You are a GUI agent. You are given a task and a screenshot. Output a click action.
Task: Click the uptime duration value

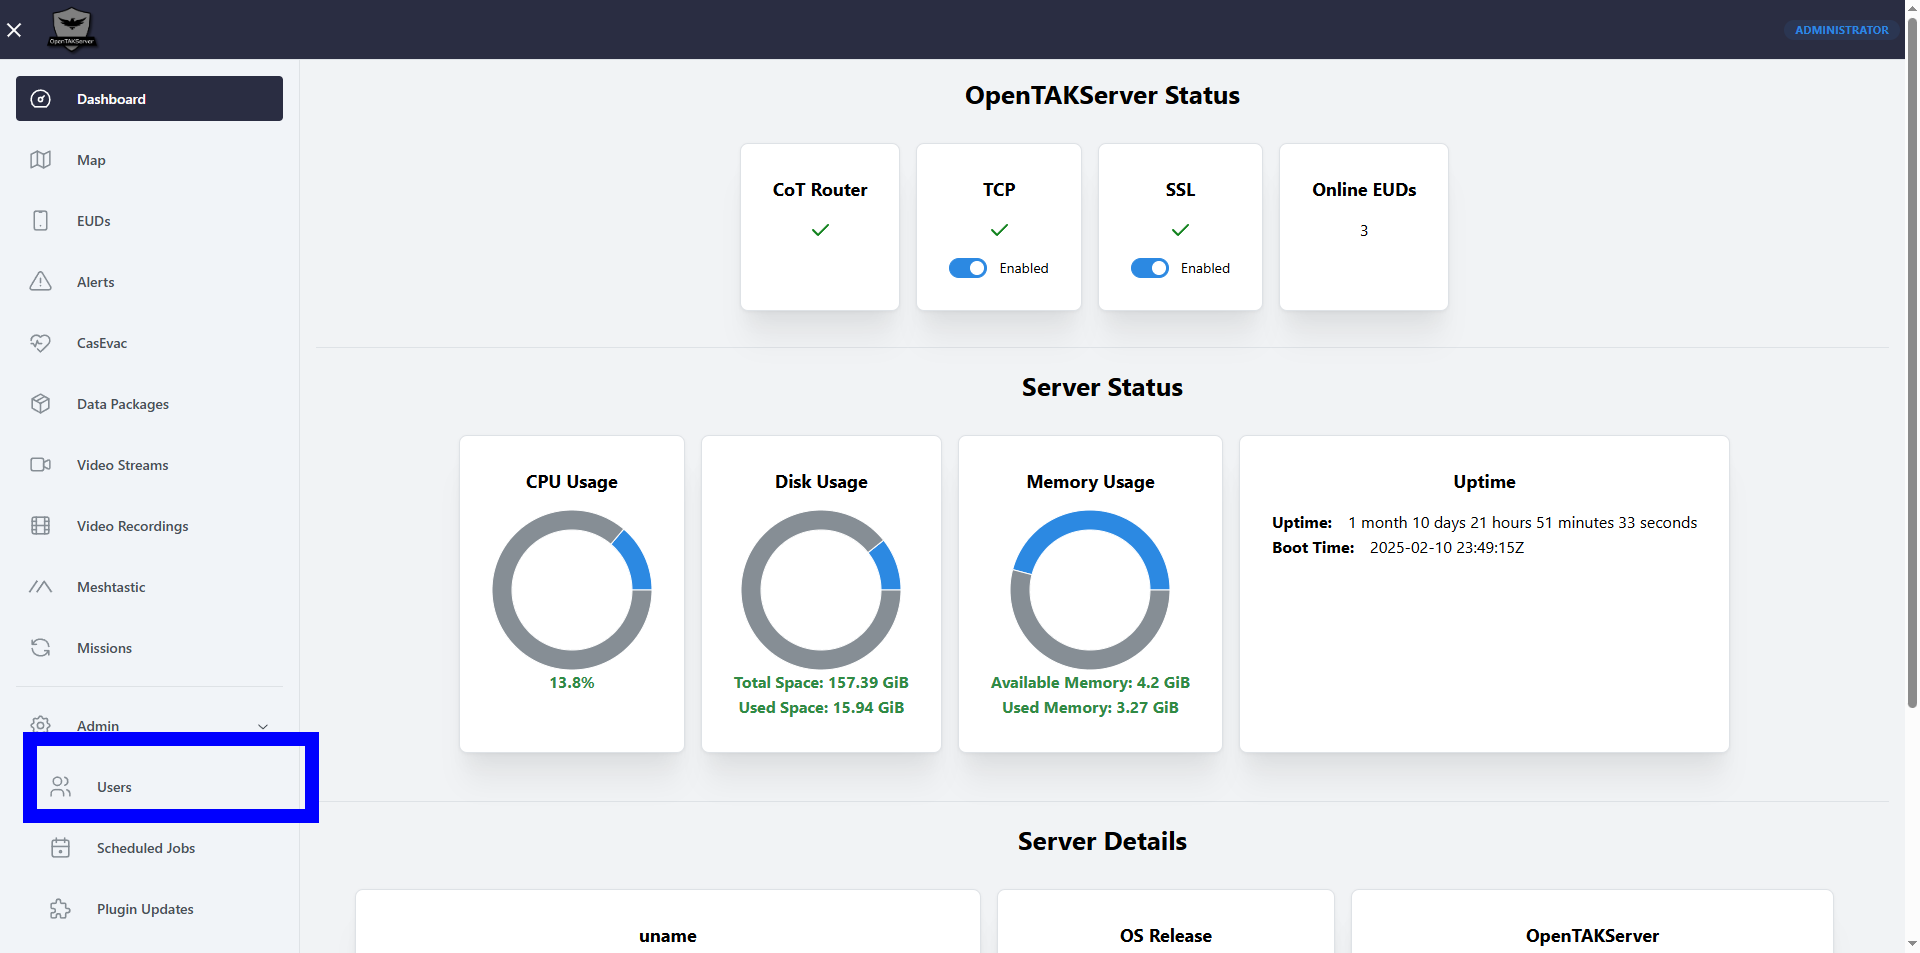tap(1522, 523)
